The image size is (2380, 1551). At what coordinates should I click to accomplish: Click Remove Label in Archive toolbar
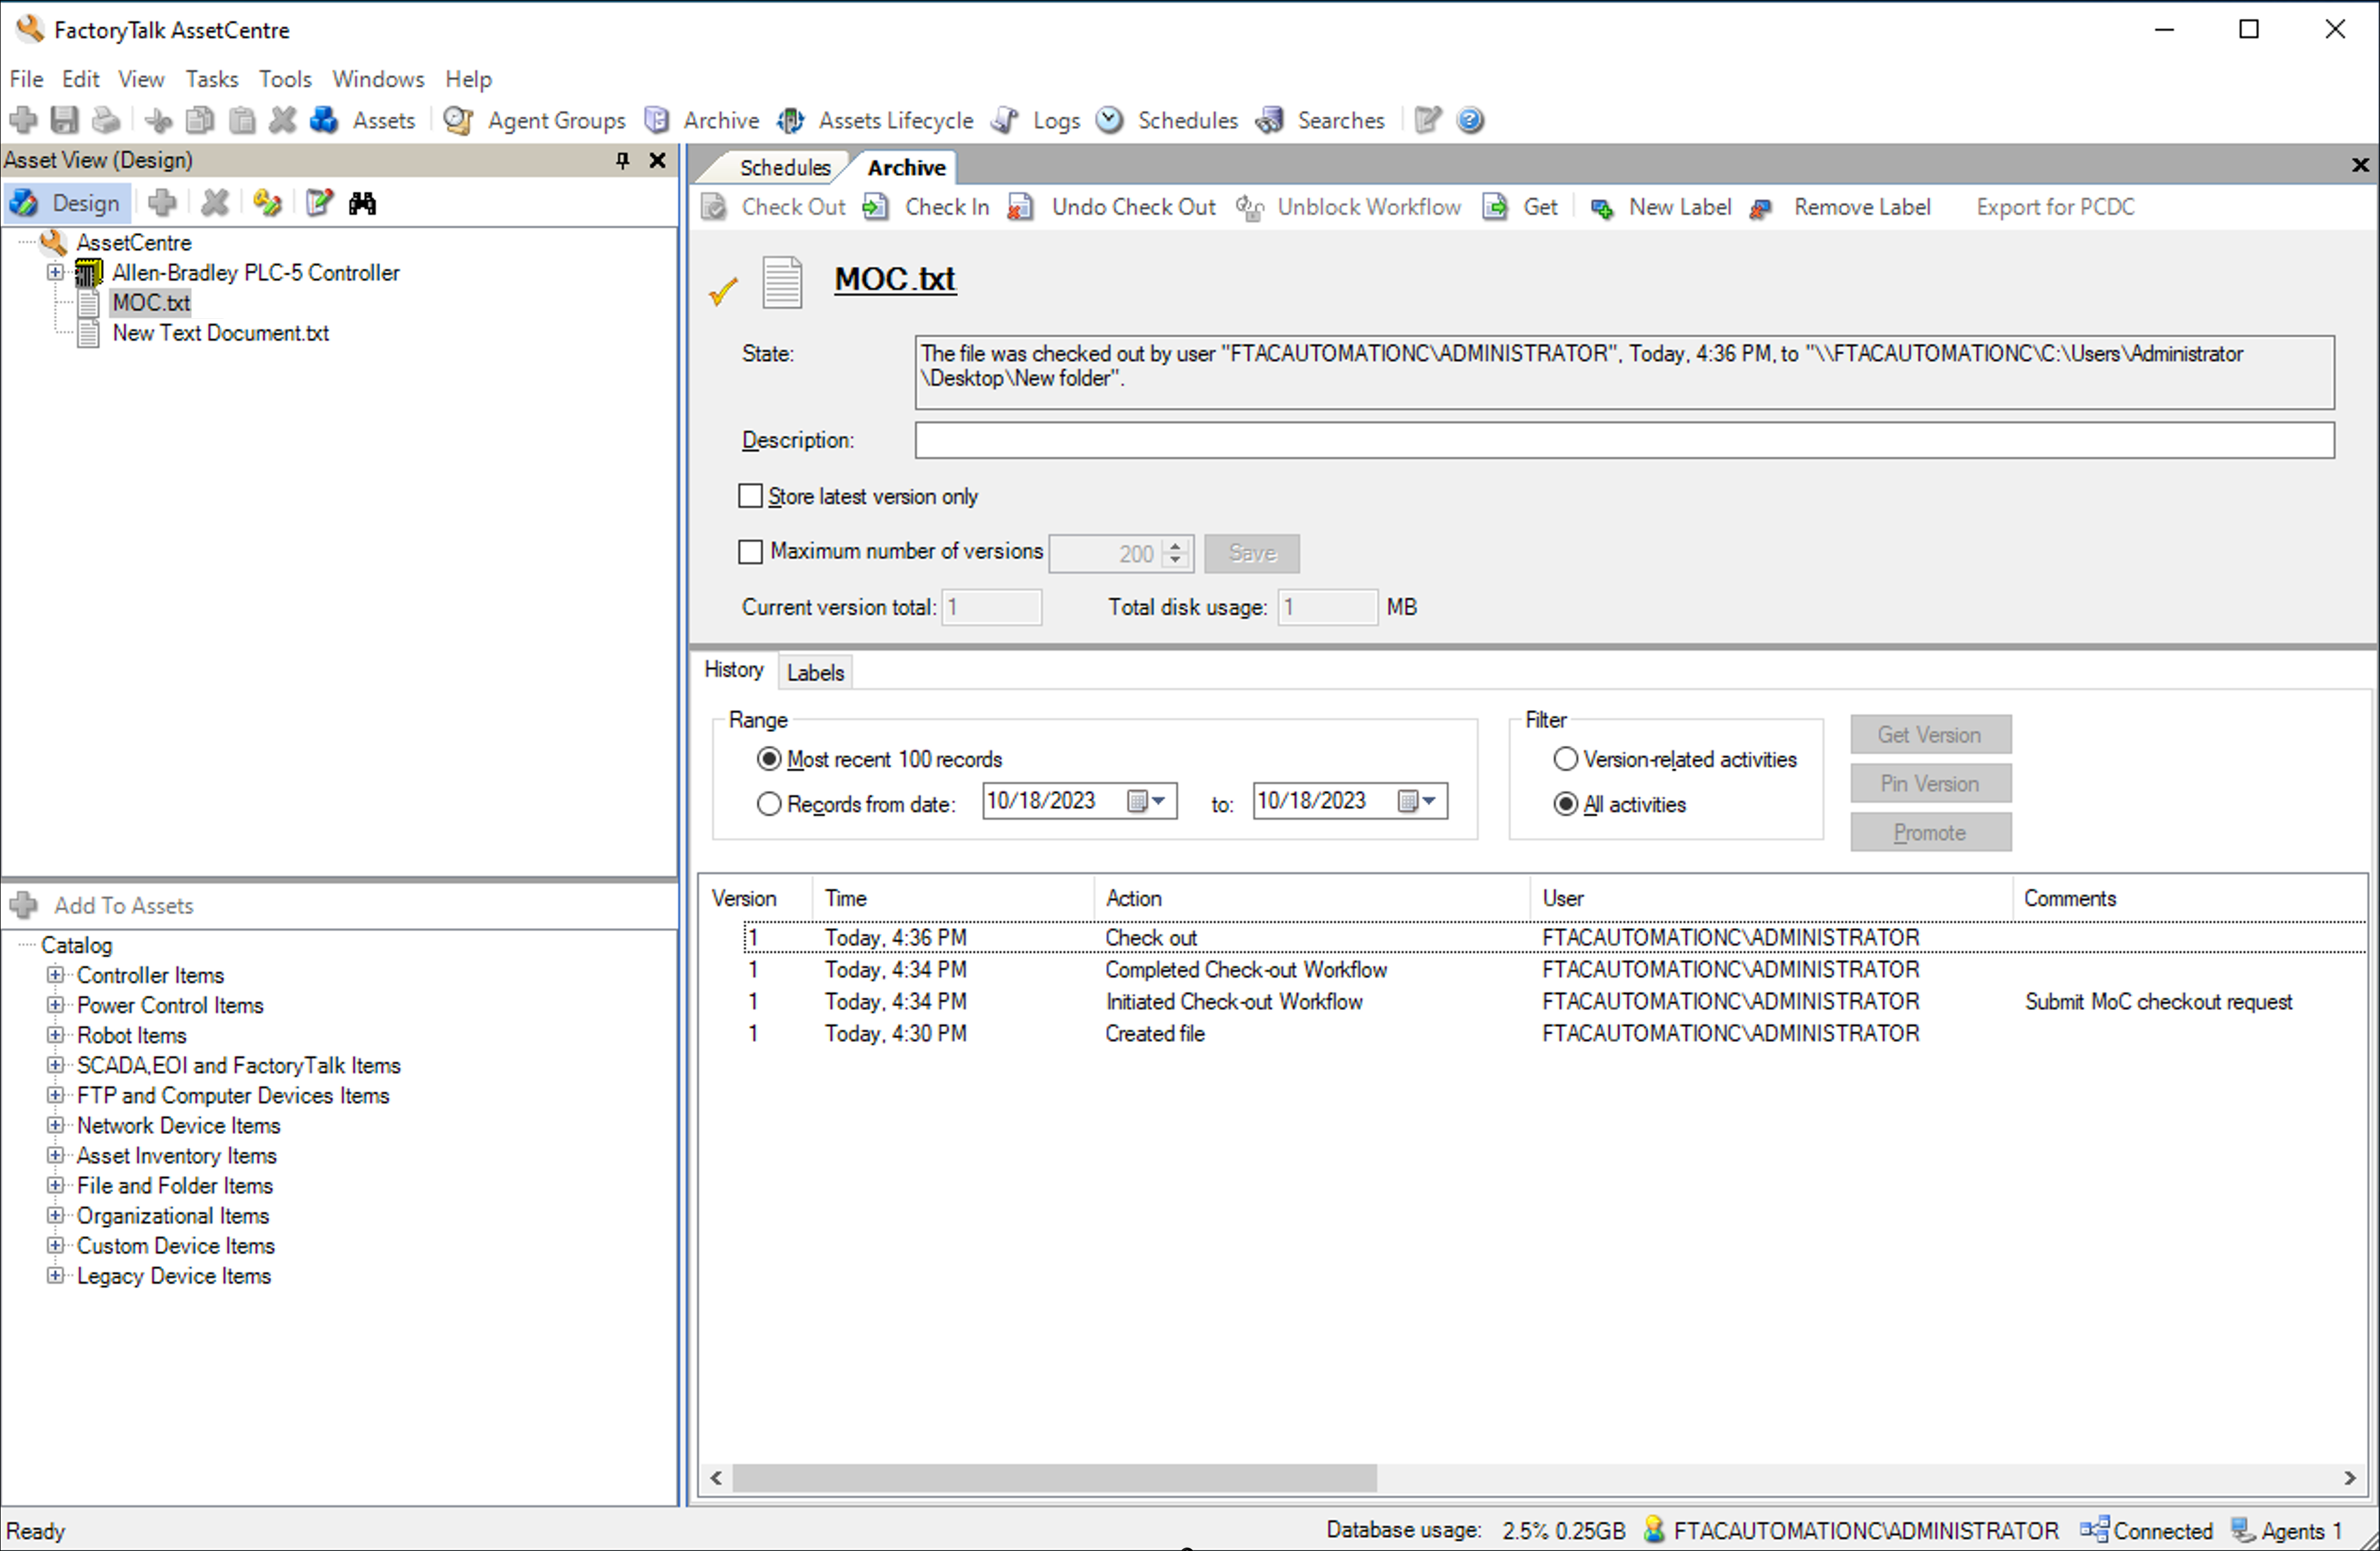1841,207
